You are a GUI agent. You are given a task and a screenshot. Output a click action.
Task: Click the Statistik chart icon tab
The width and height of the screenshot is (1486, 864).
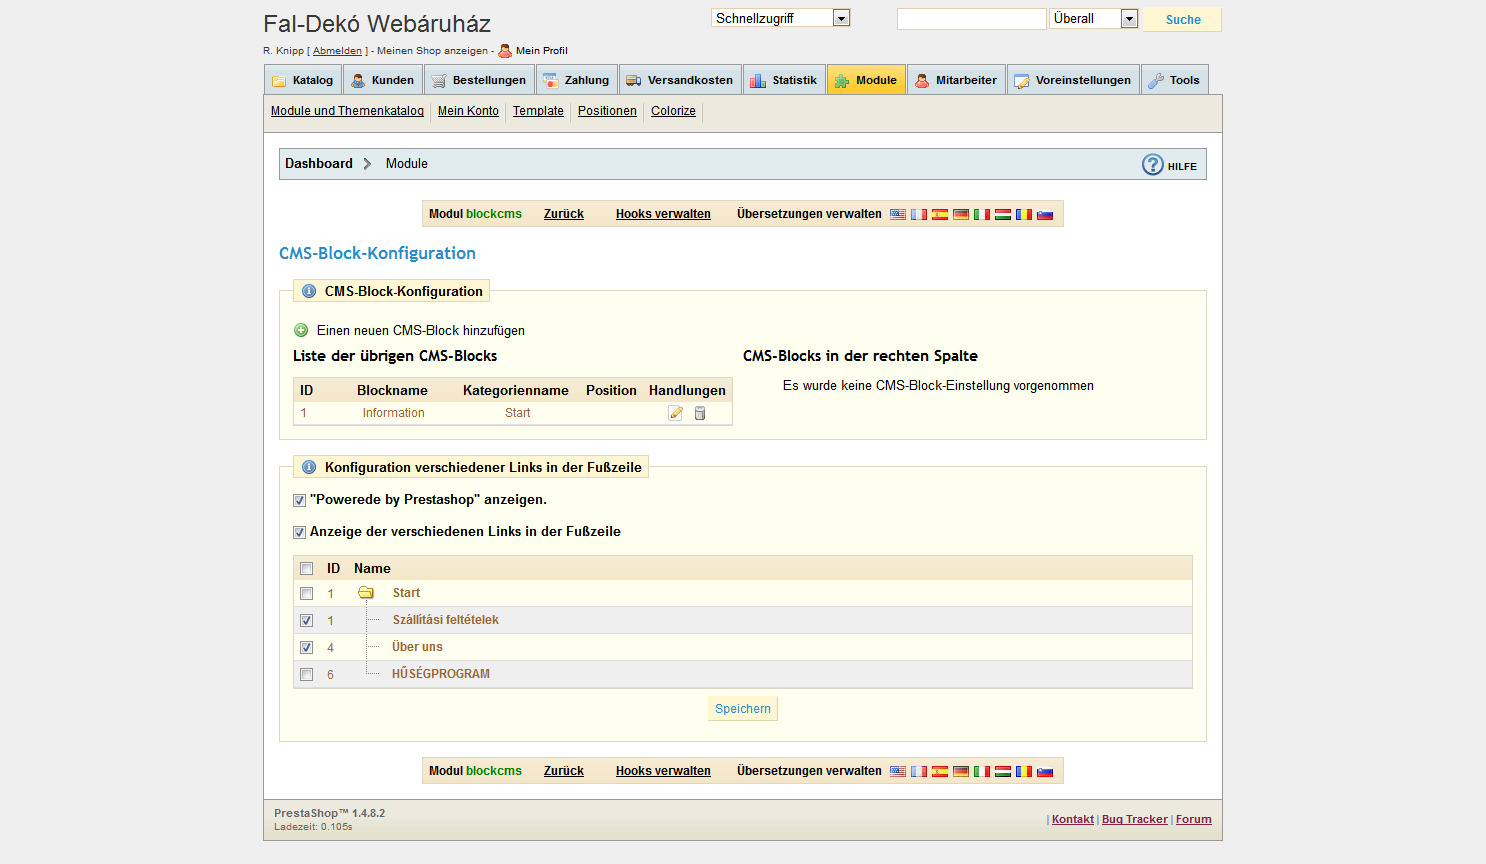(x=758, y=81)
